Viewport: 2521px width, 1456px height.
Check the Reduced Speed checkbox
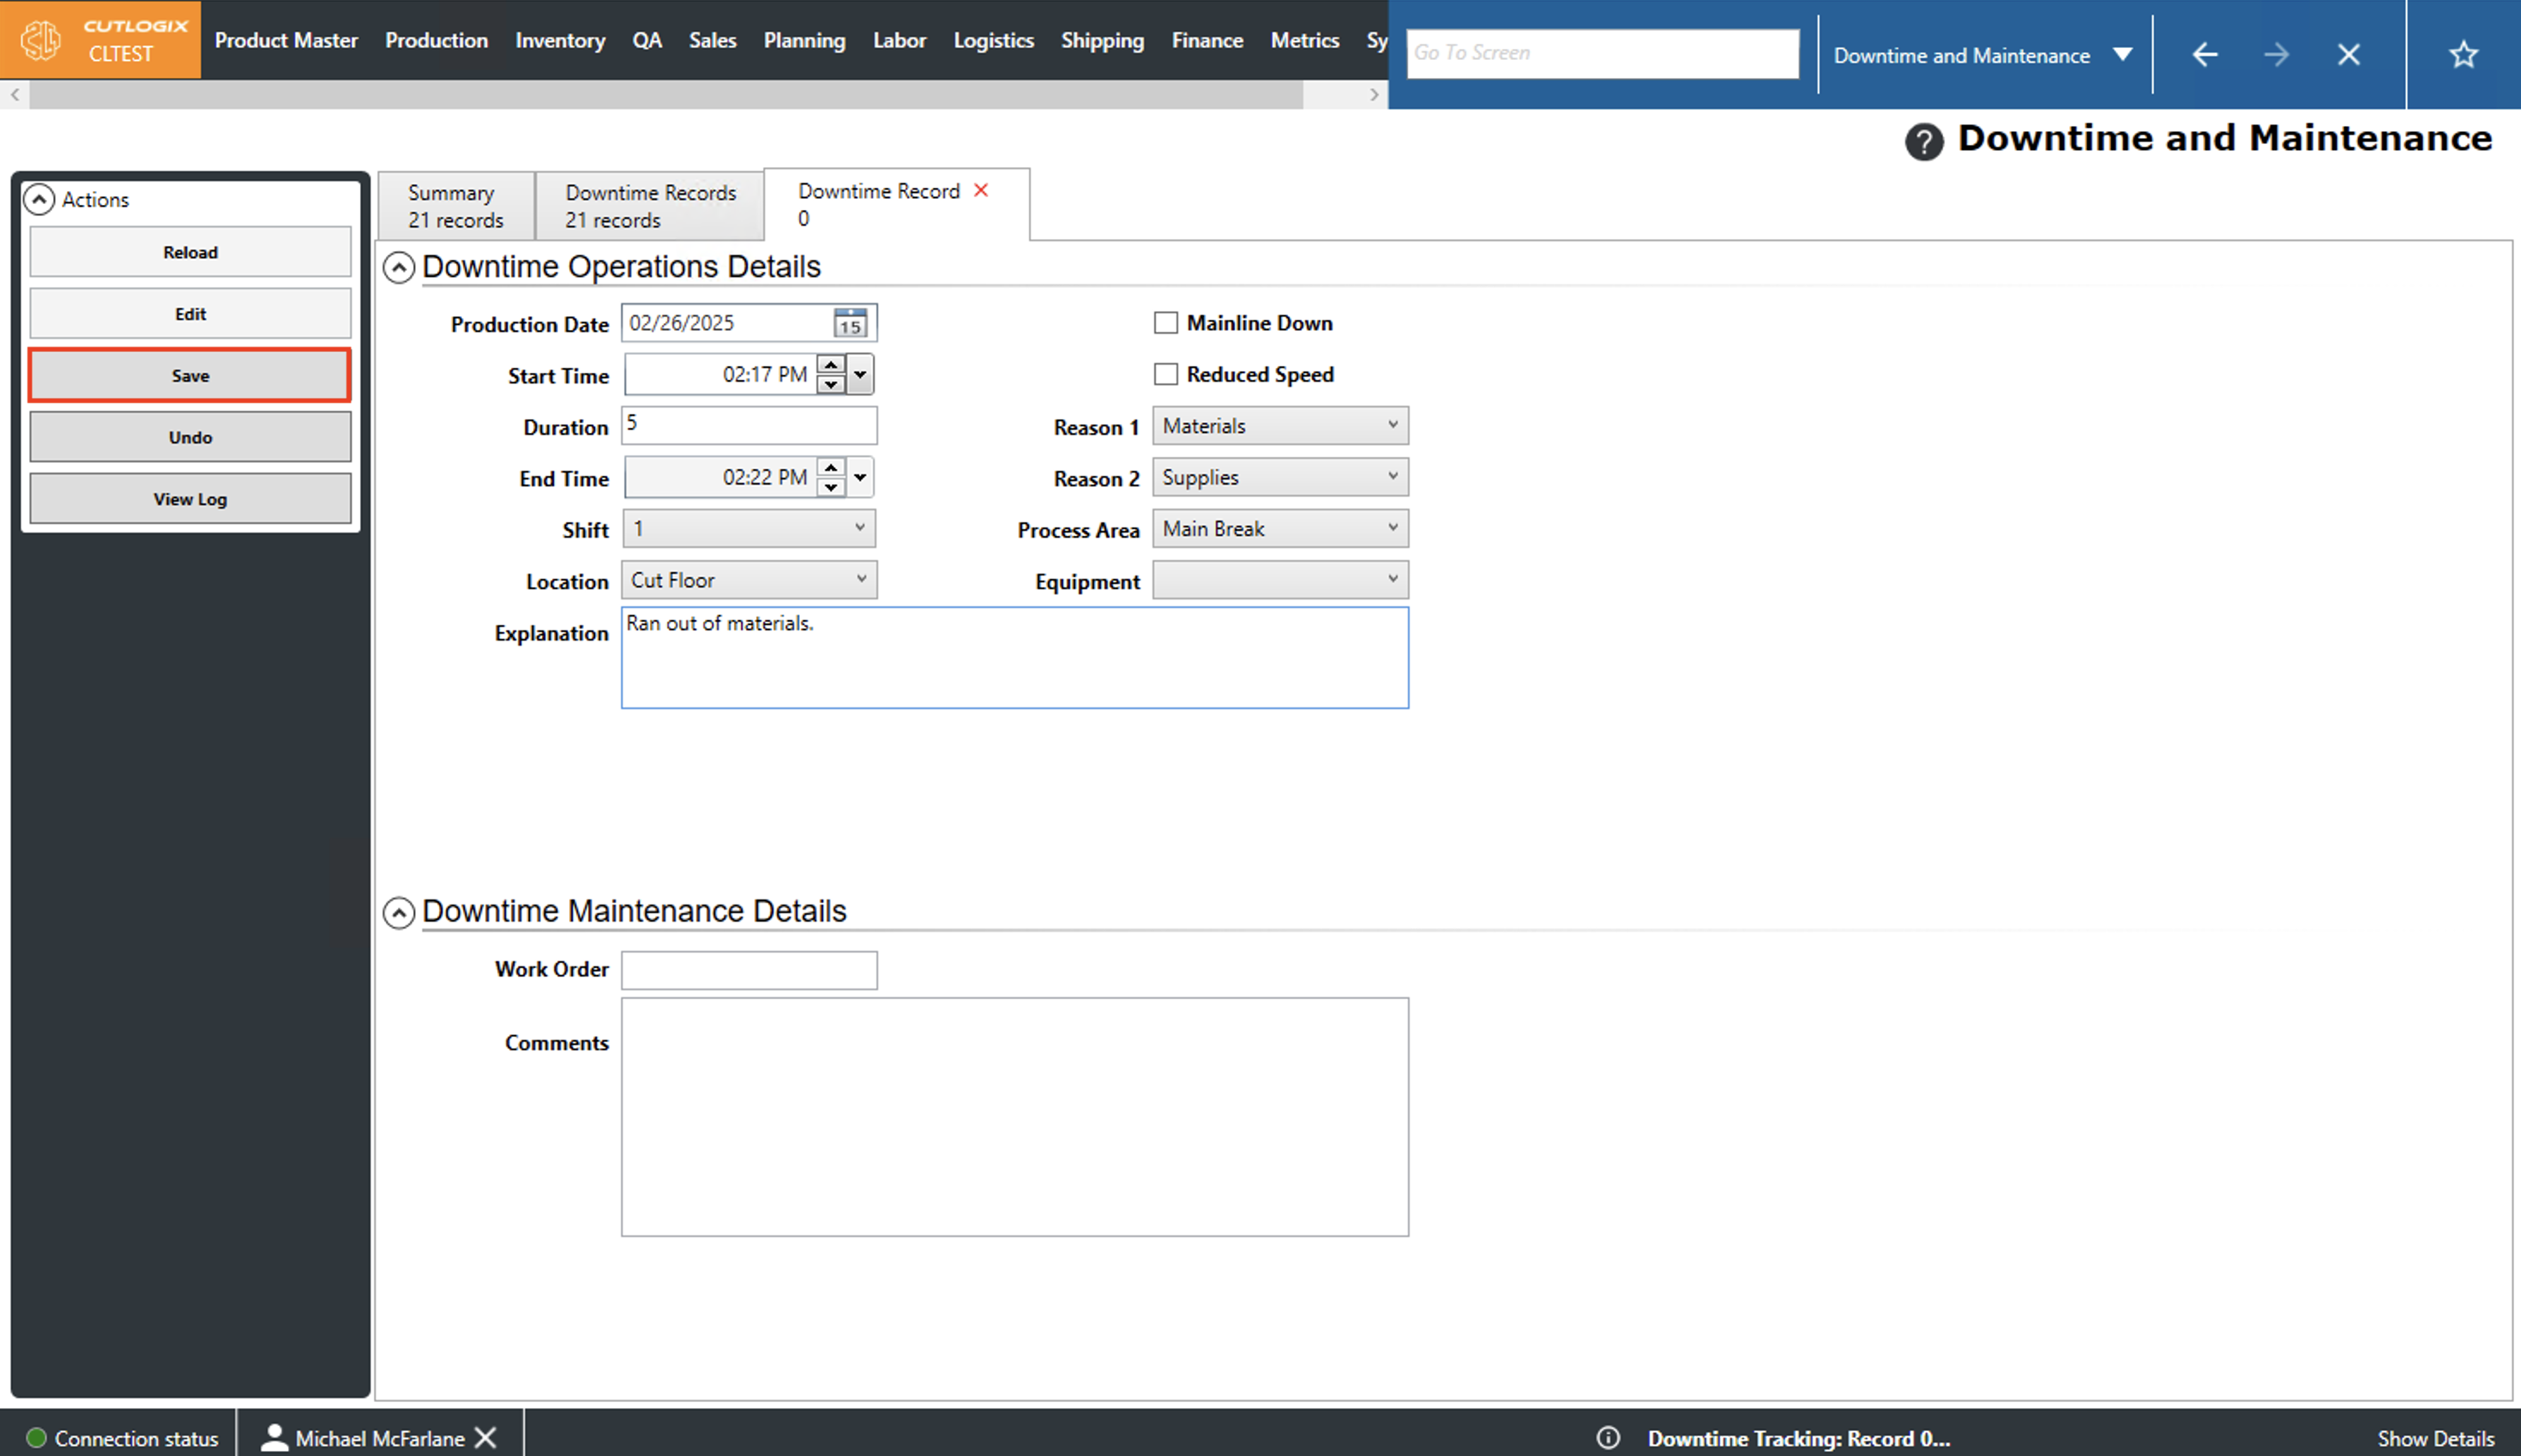pyautogui.click(x=1165, y=374)
